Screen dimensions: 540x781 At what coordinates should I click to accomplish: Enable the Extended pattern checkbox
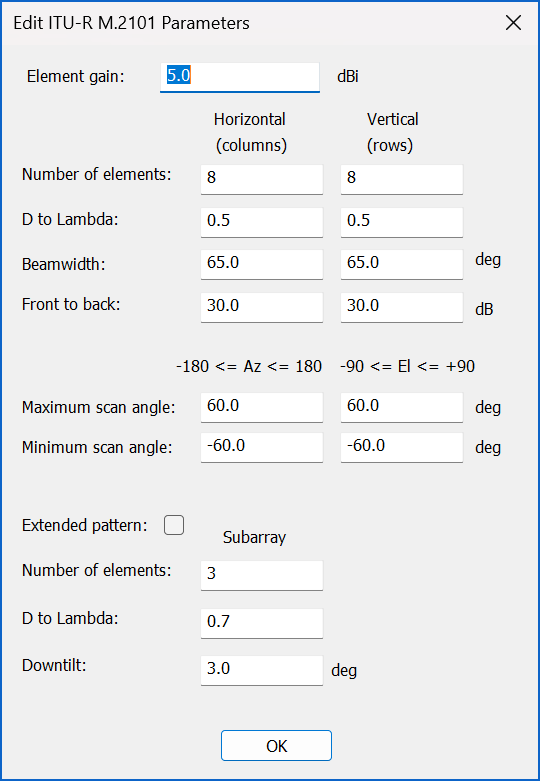point(174,525)
